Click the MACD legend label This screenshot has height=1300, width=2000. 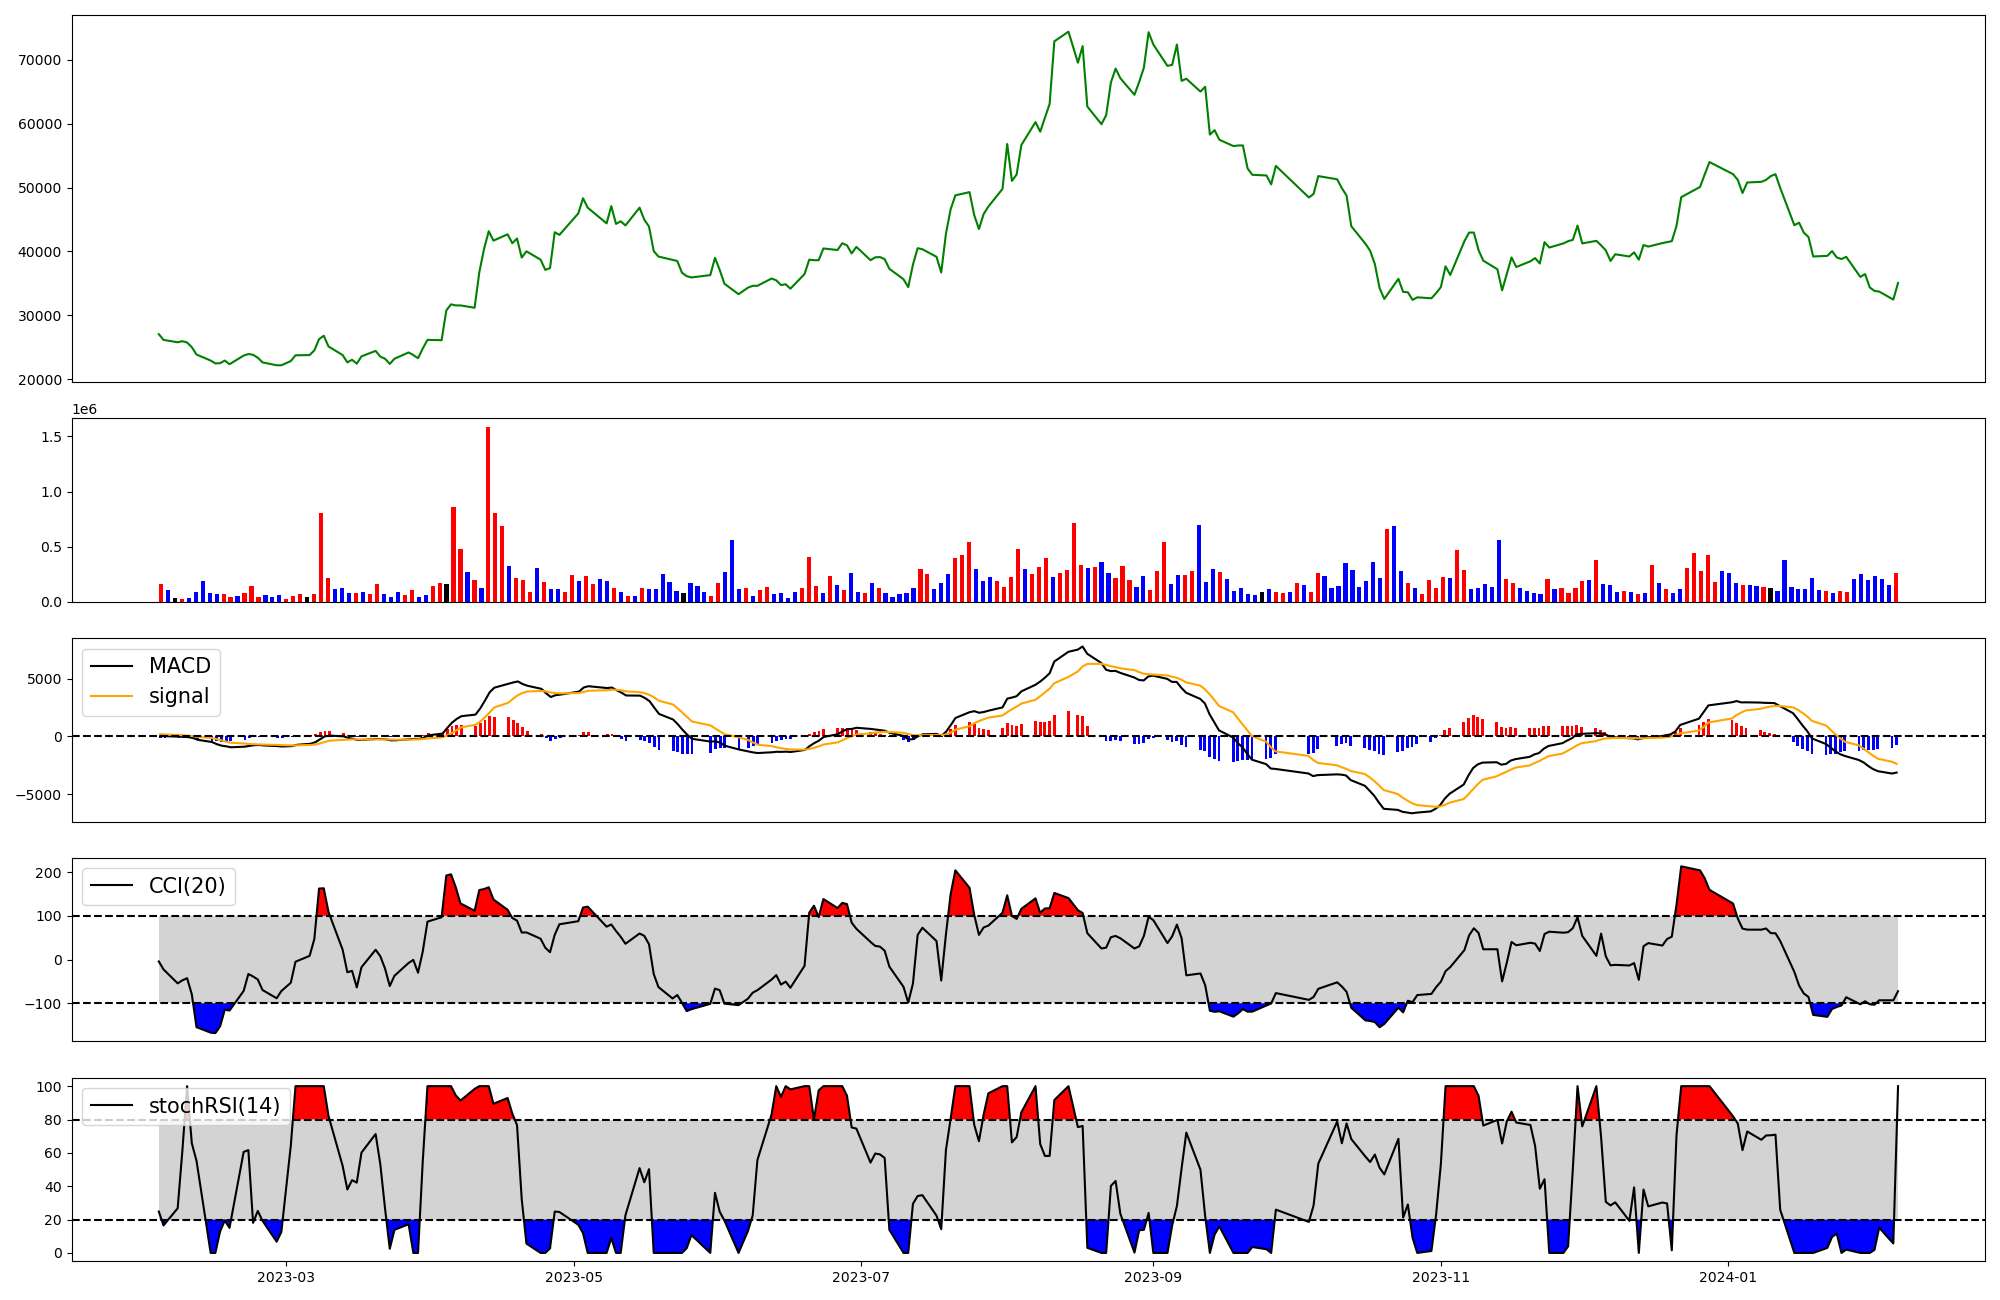[x=179, y=666]
